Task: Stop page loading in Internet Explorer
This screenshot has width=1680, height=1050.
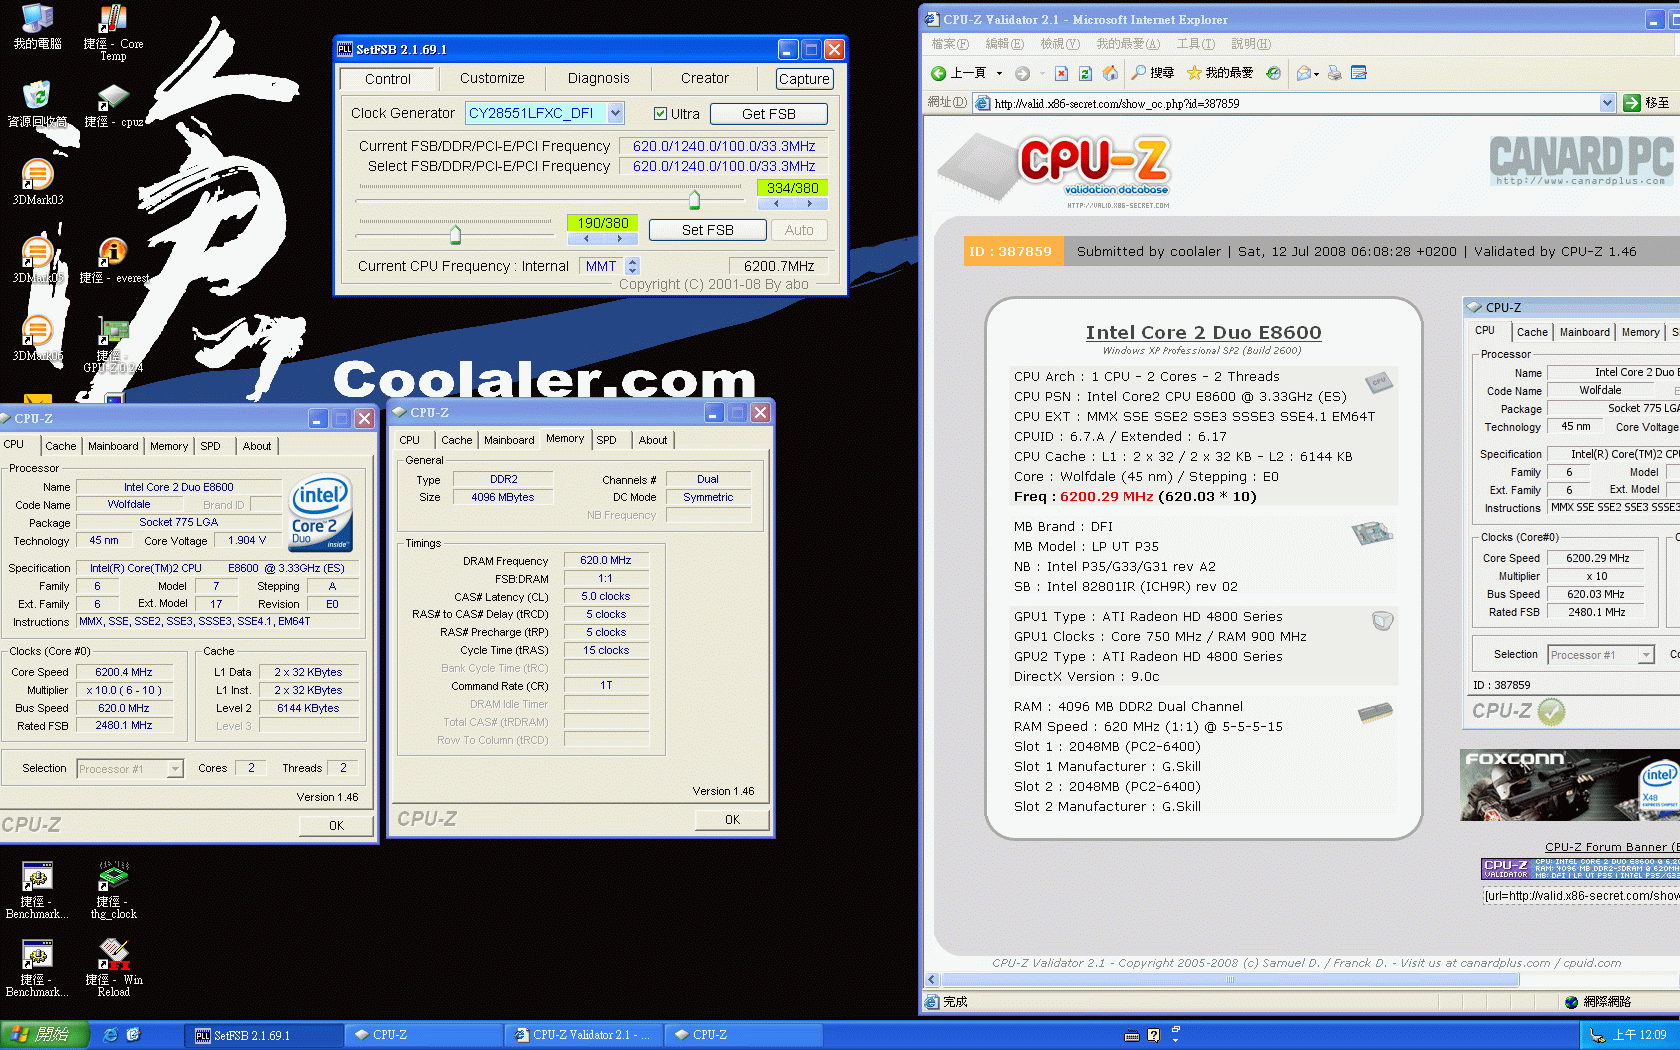Action: 1061,73
